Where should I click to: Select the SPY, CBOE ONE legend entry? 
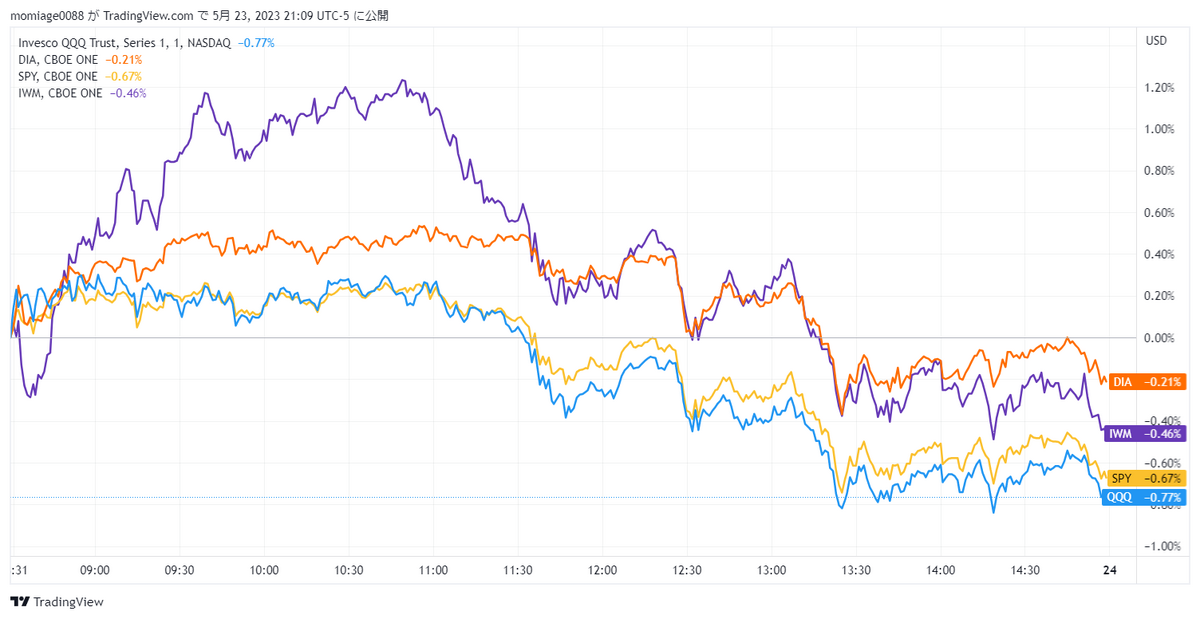coord(59,76)
